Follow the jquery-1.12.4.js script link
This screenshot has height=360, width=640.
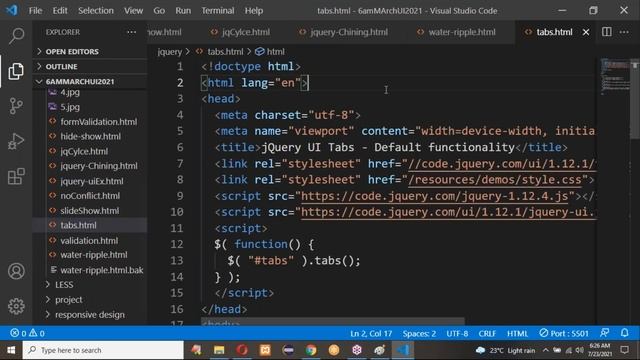pyautogui.click(x=435, y=196)
